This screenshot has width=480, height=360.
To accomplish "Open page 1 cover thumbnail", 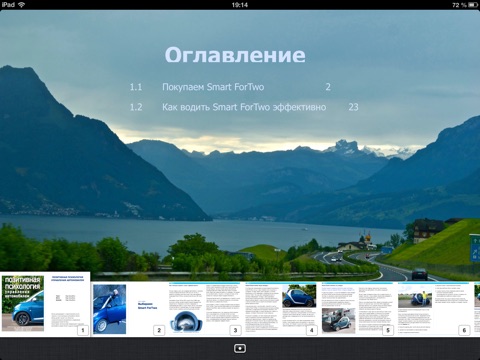I will pyautogui.click(x=45, y=304).
